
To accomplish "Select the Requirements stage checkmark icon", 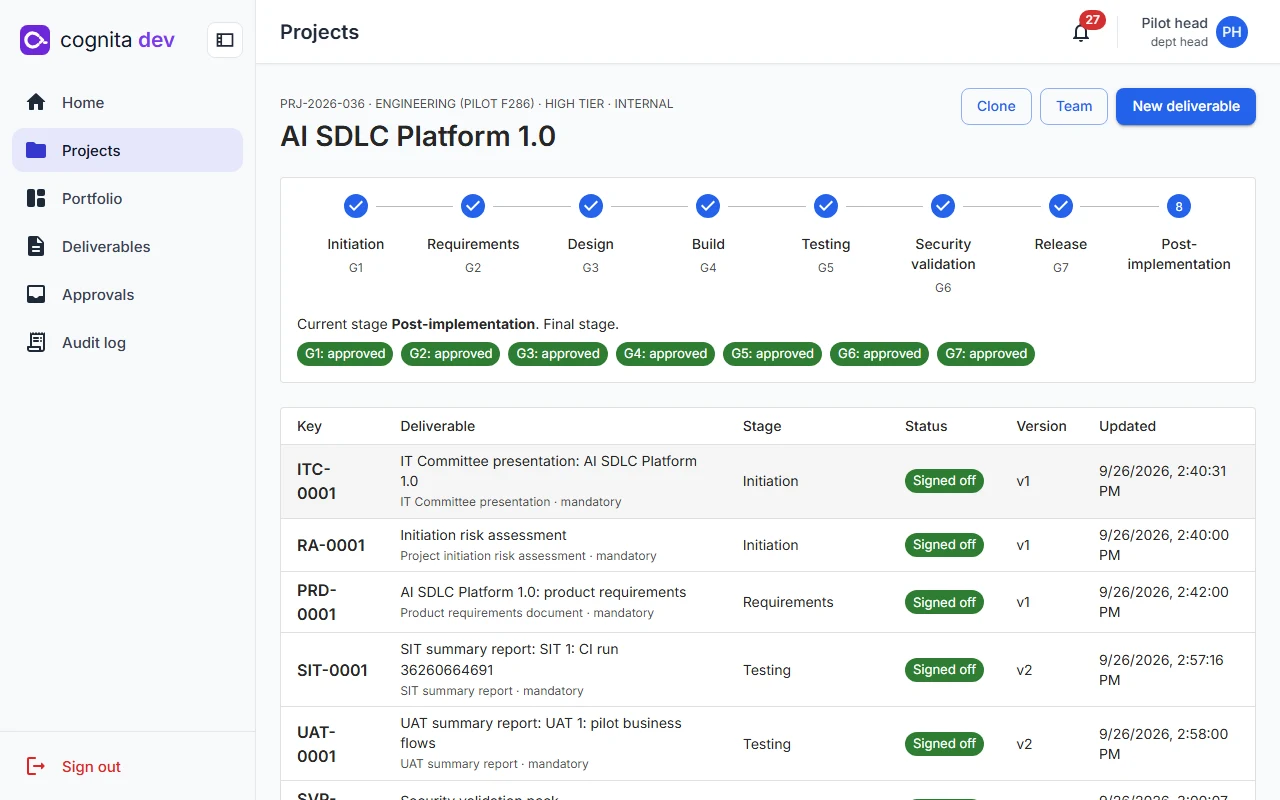I will coord(473,206).
